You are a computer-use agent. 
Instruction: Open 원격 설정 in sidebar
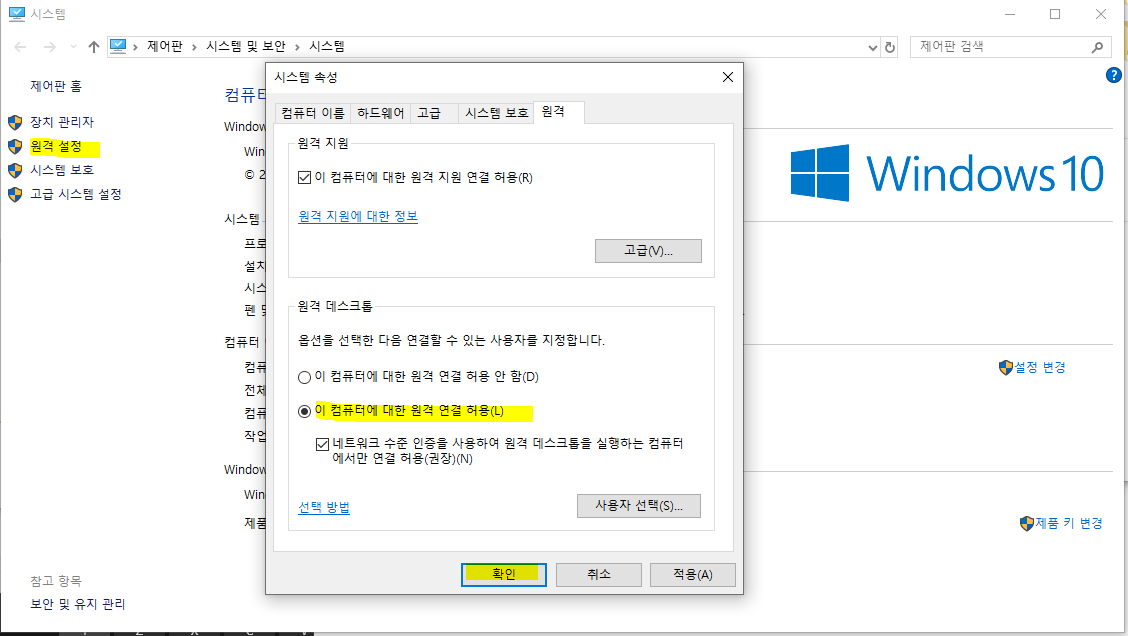[56, 147]
